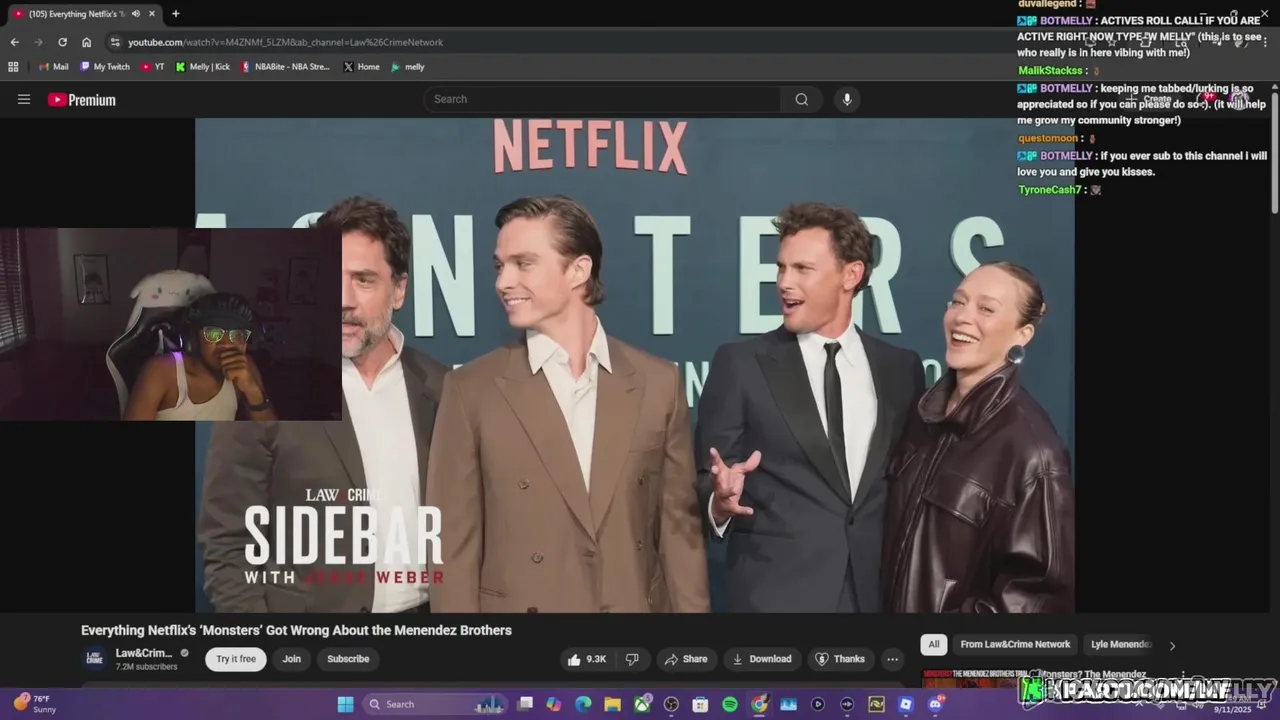Click the Join channel button

click(x=291, y=659)
